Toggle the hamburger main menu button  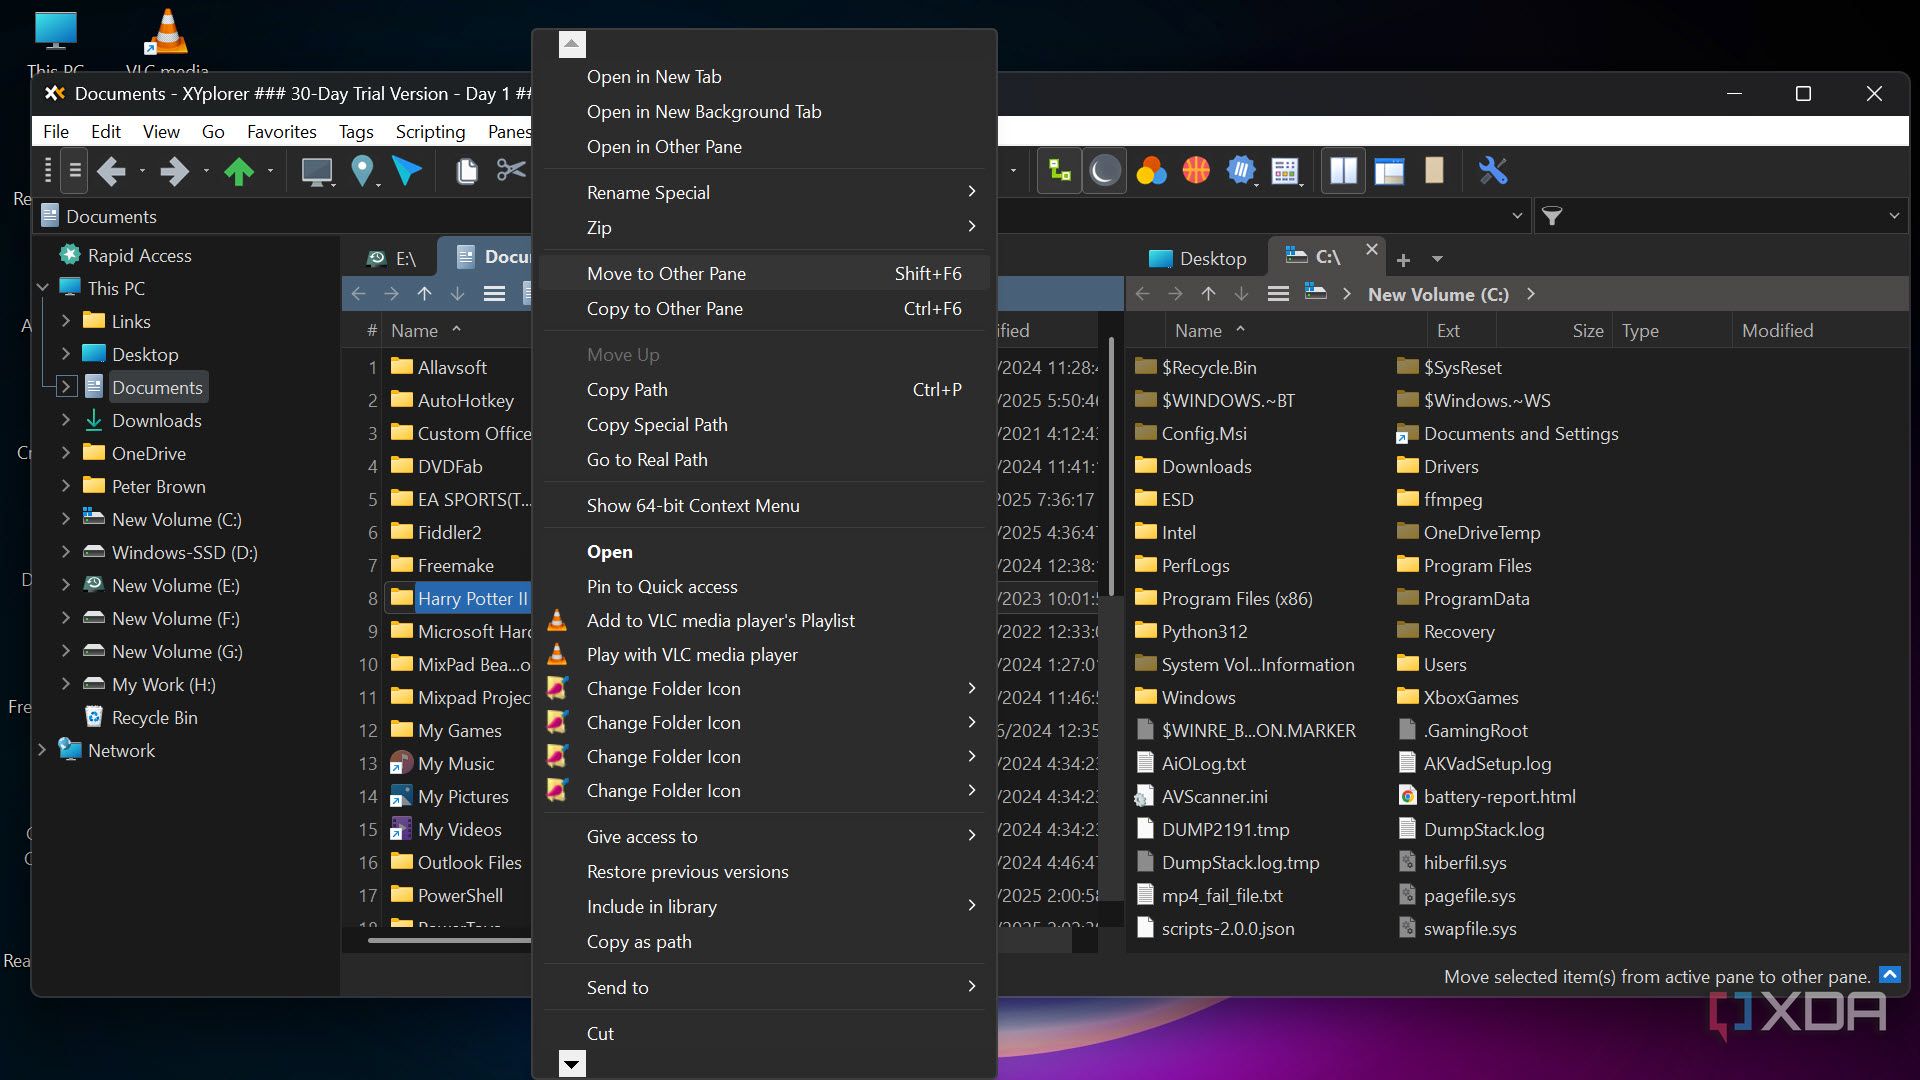coord(74,171)
